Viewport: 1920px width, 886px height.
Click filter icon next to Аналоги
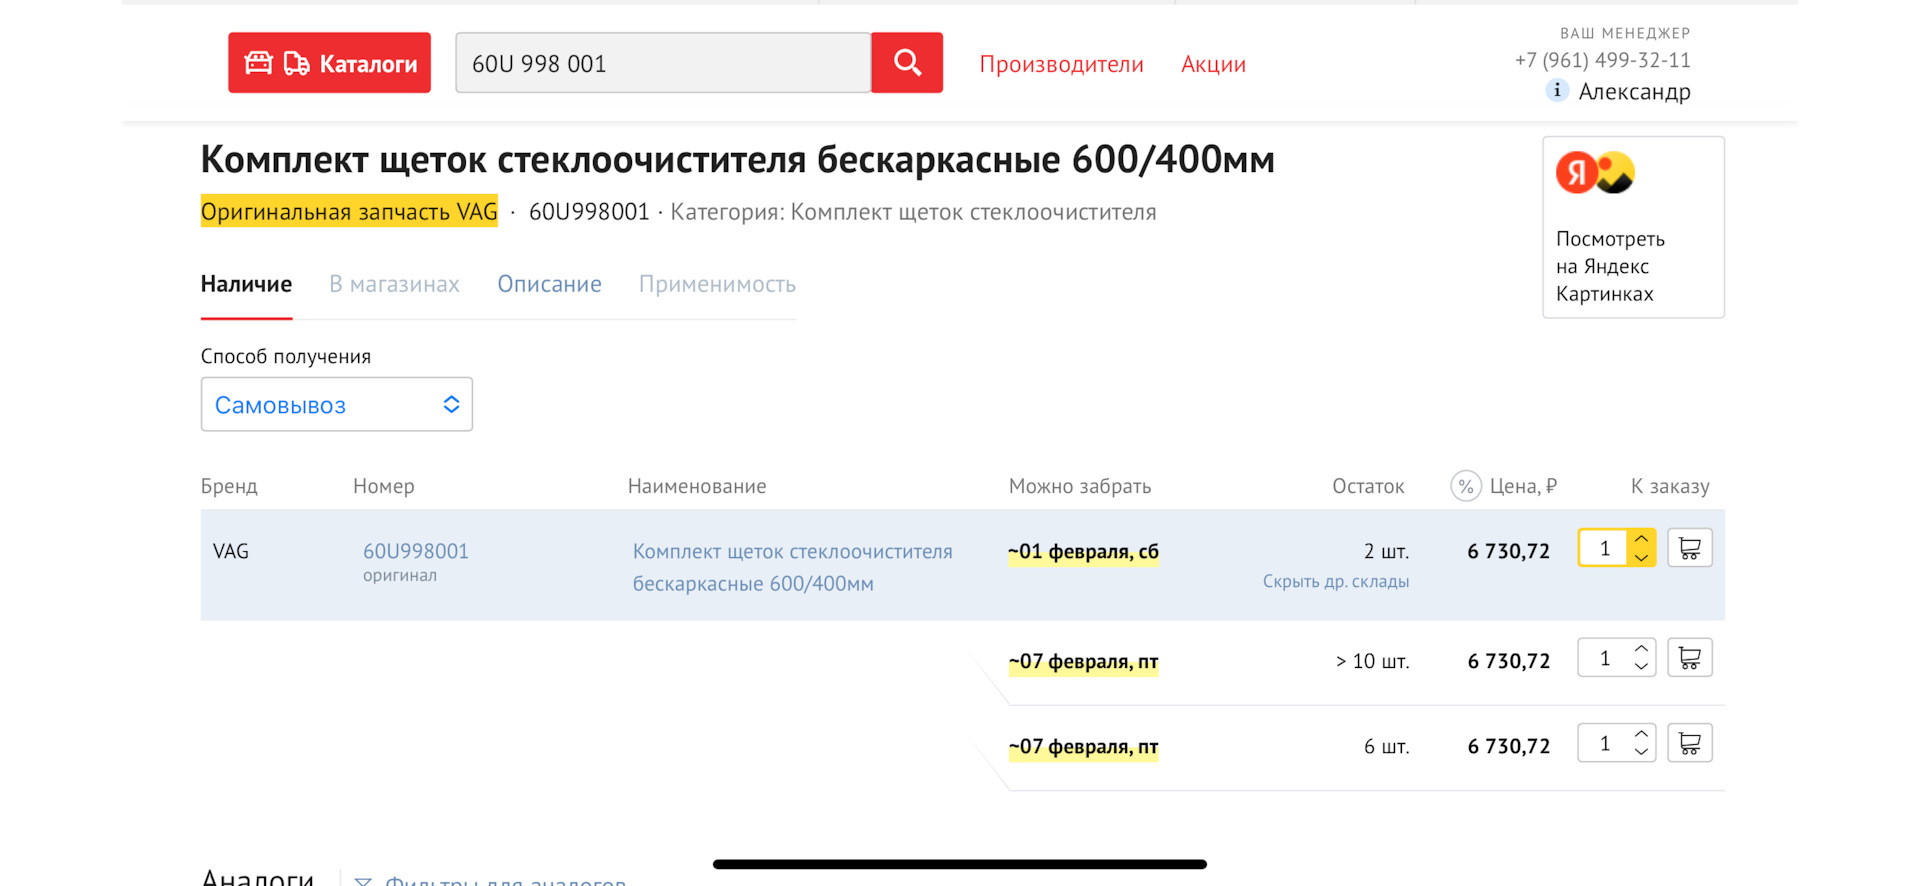[363, 881]
